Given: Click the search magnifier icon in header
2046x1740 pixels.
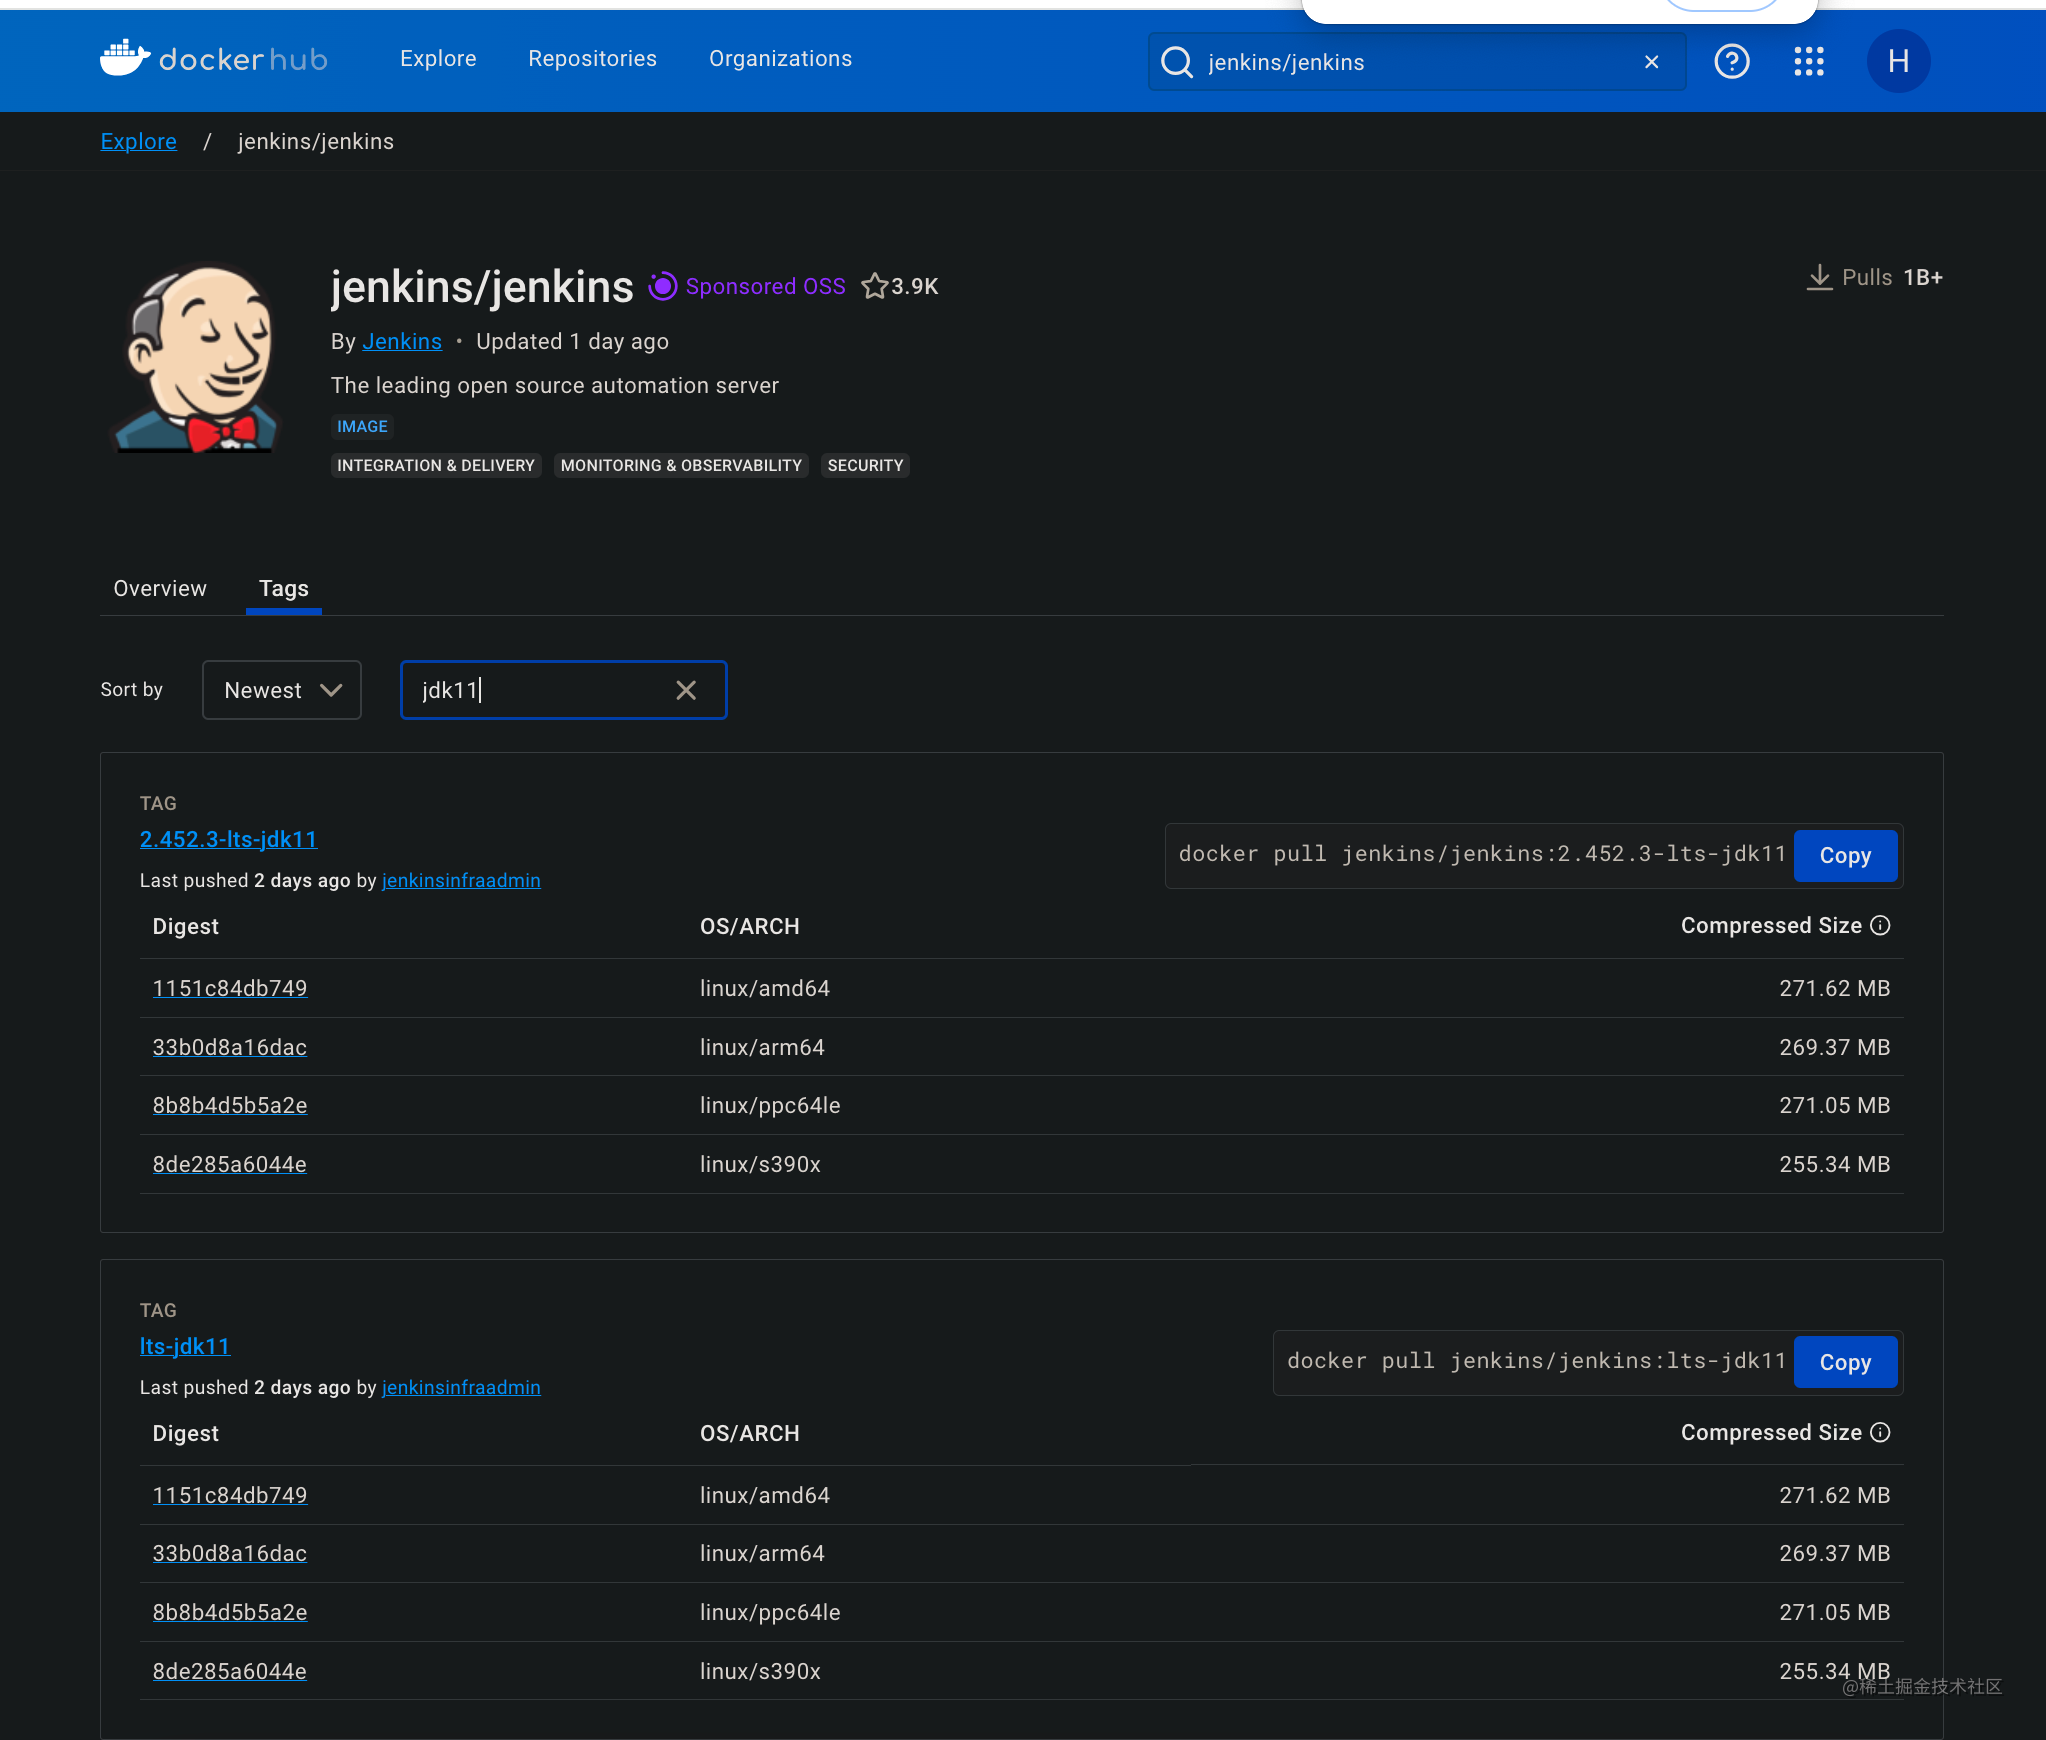Looking at the screenshot, I should coord(1177,62).
